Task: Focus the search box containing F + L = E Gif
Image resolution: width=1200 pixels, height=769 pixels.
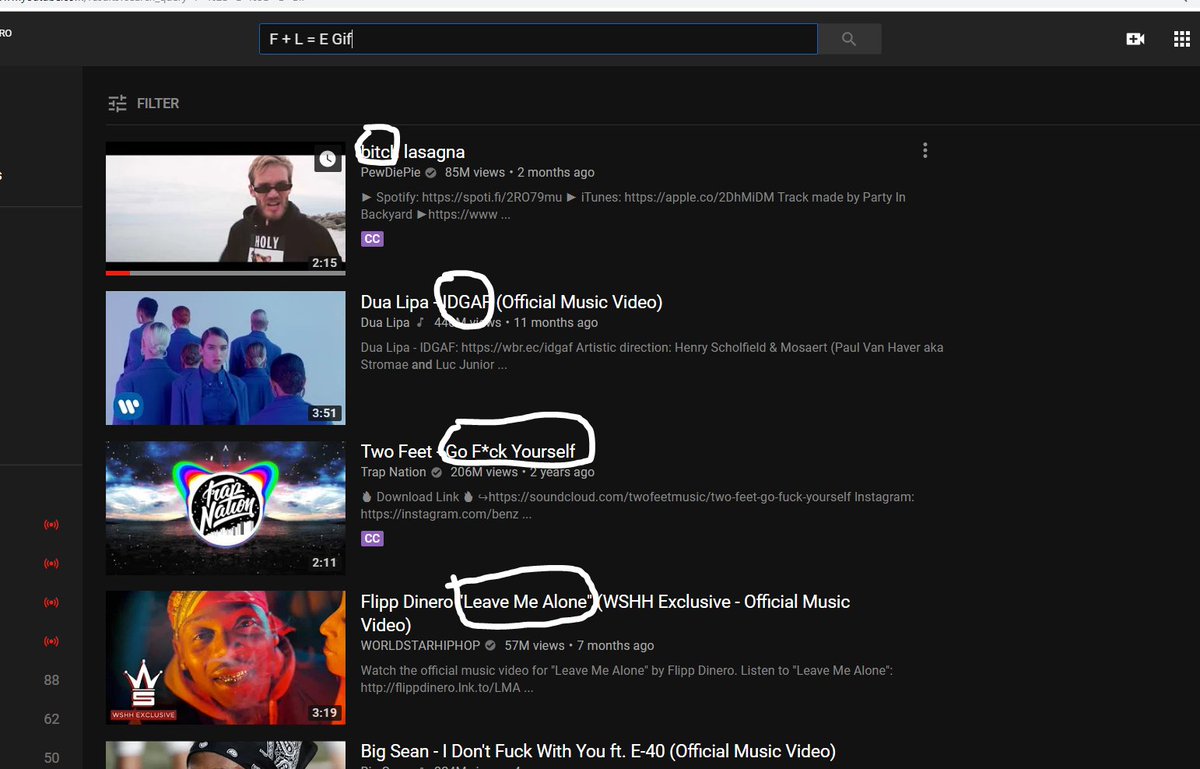Action: [x=538, y=39]
